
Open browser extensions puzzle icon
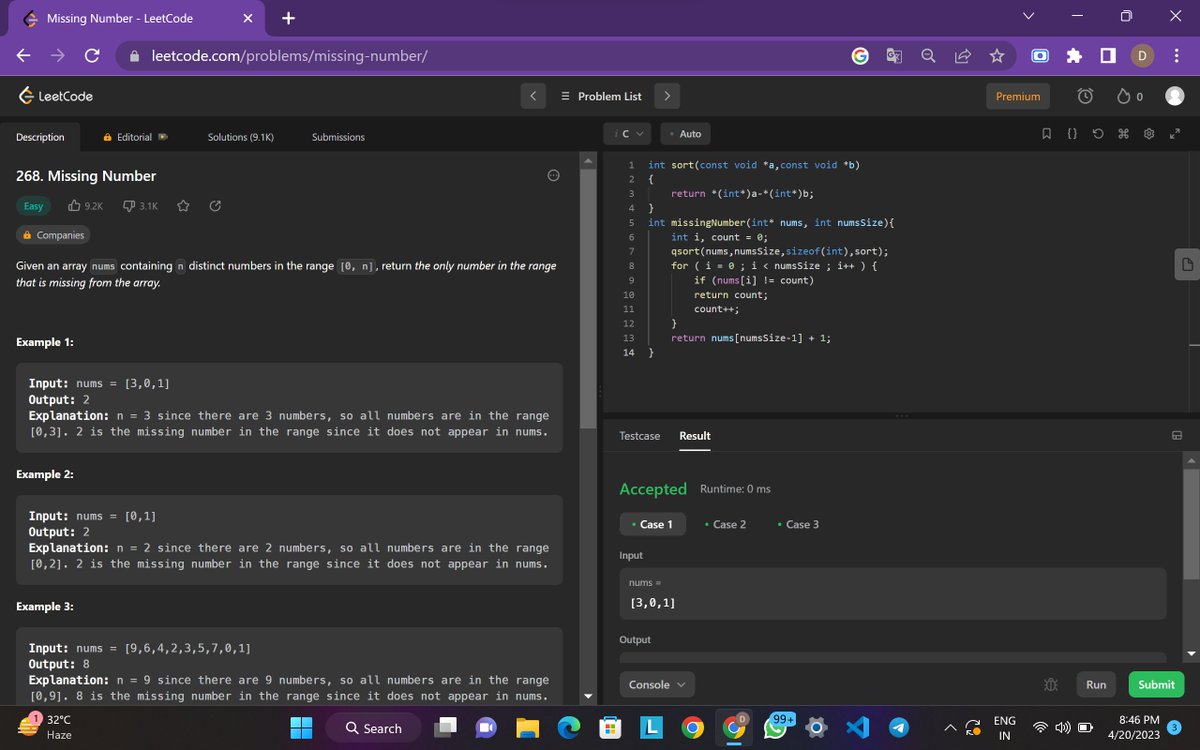click(x=1075, y=56)
